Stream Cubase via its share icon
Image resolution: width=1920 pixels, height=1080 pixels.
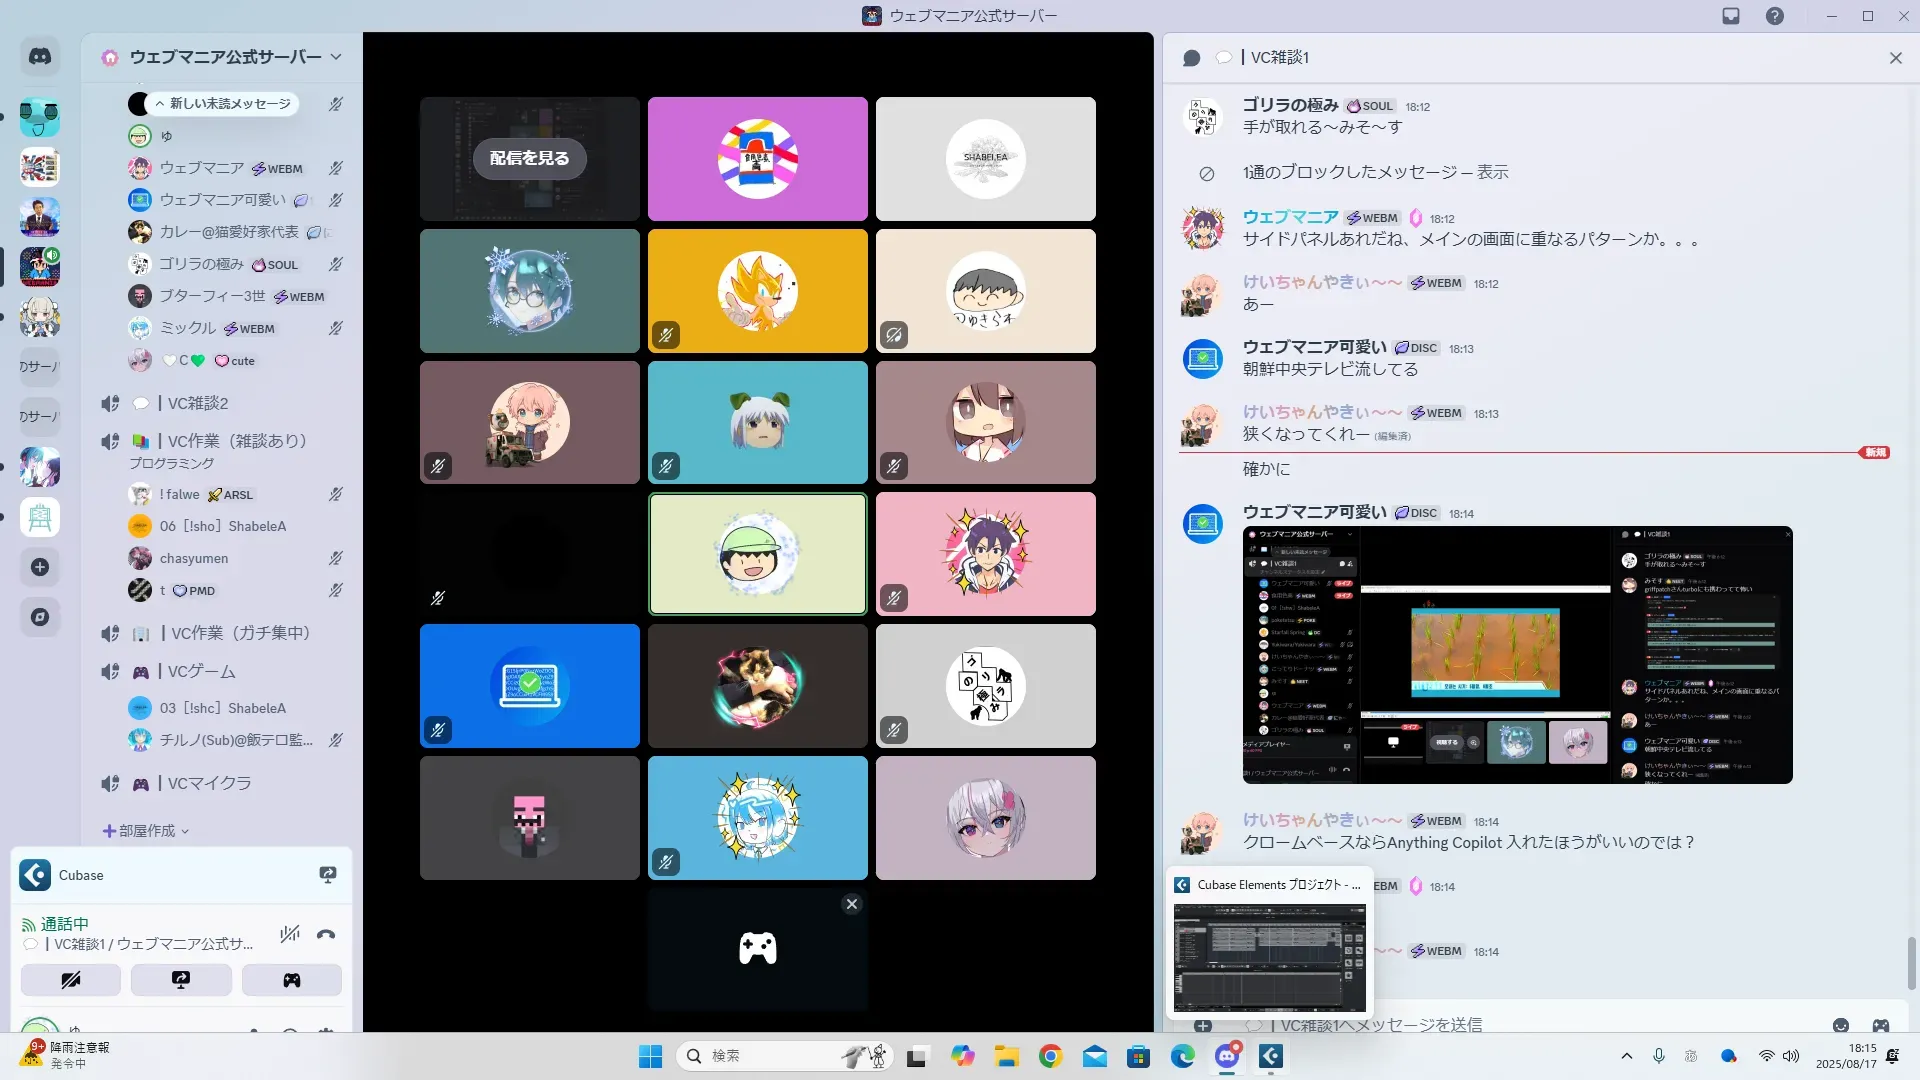[x=327, y=875]
